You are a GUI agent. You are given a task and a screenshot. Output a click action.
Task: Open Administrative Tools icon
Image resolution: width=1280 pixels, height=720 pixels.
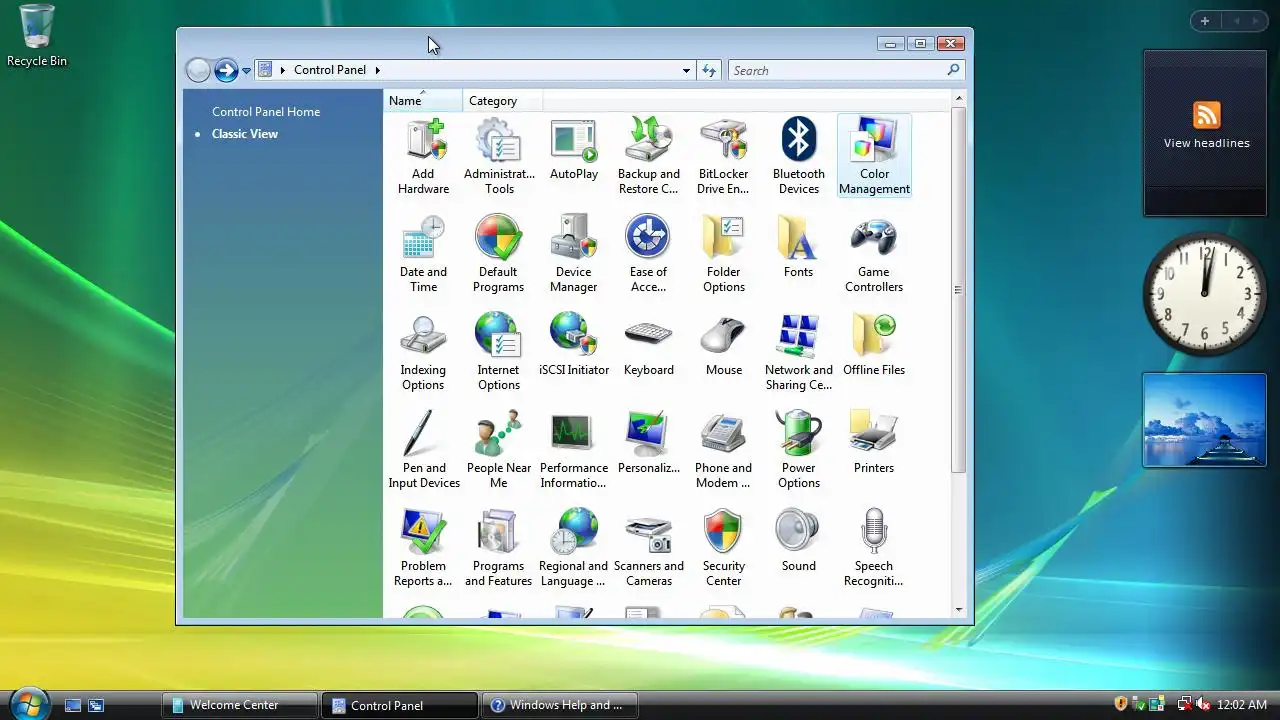499,156
